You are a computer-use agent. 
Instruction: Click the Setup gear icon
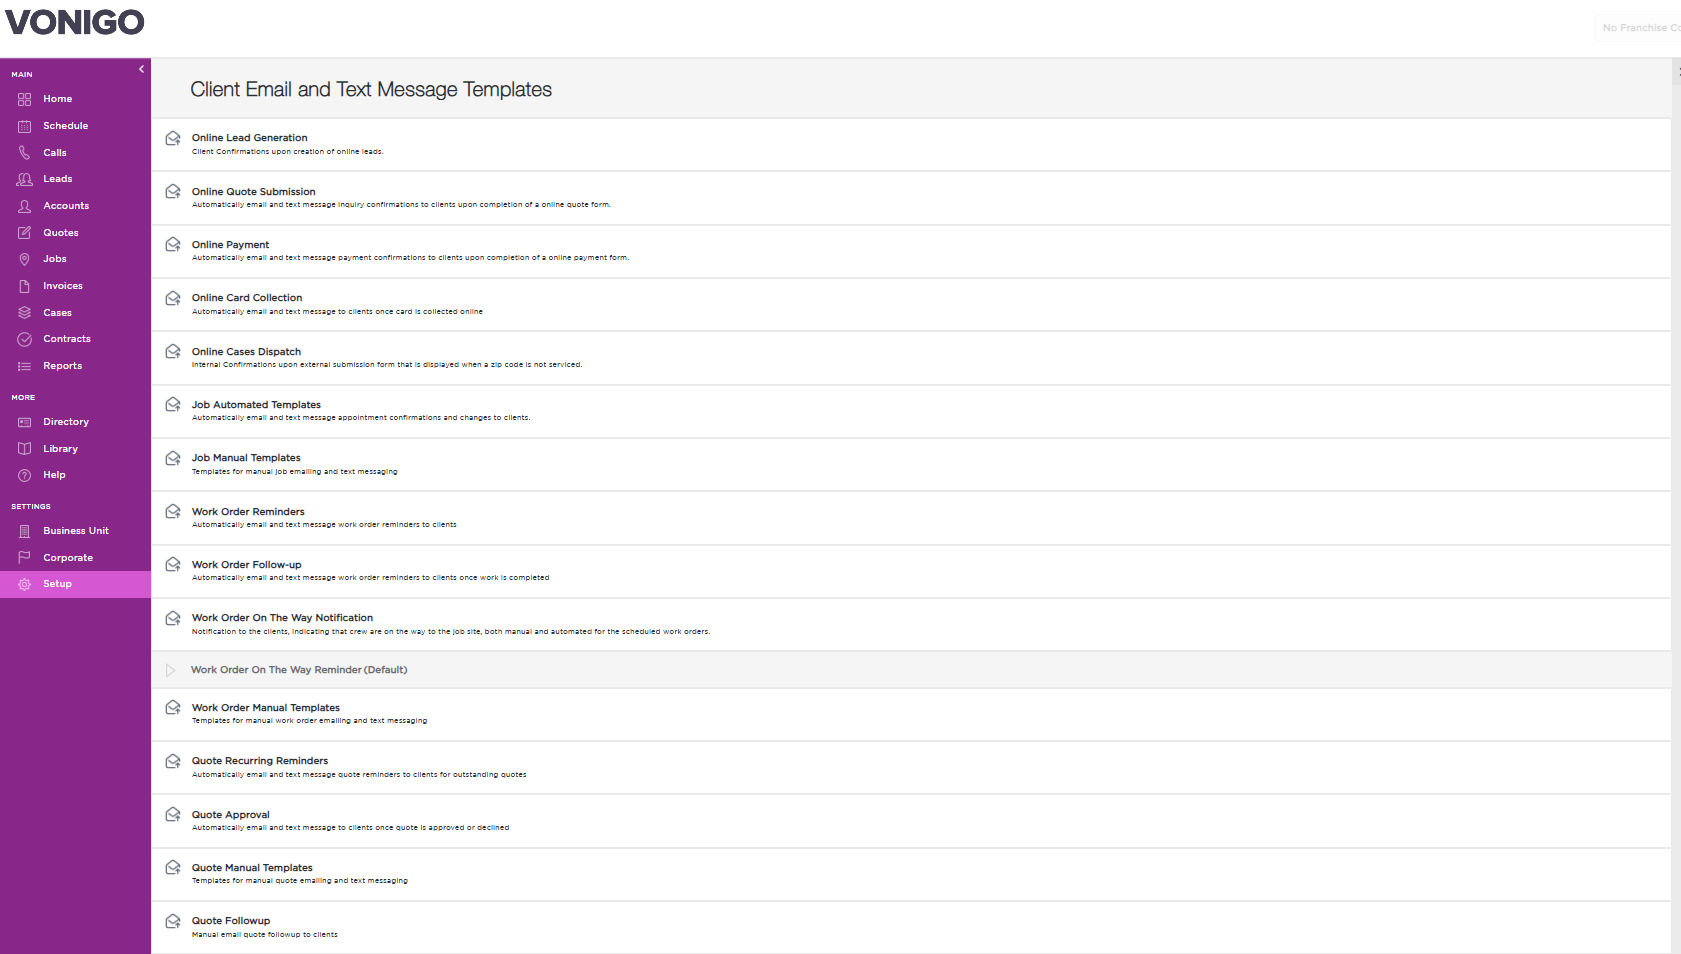[24, 584]
